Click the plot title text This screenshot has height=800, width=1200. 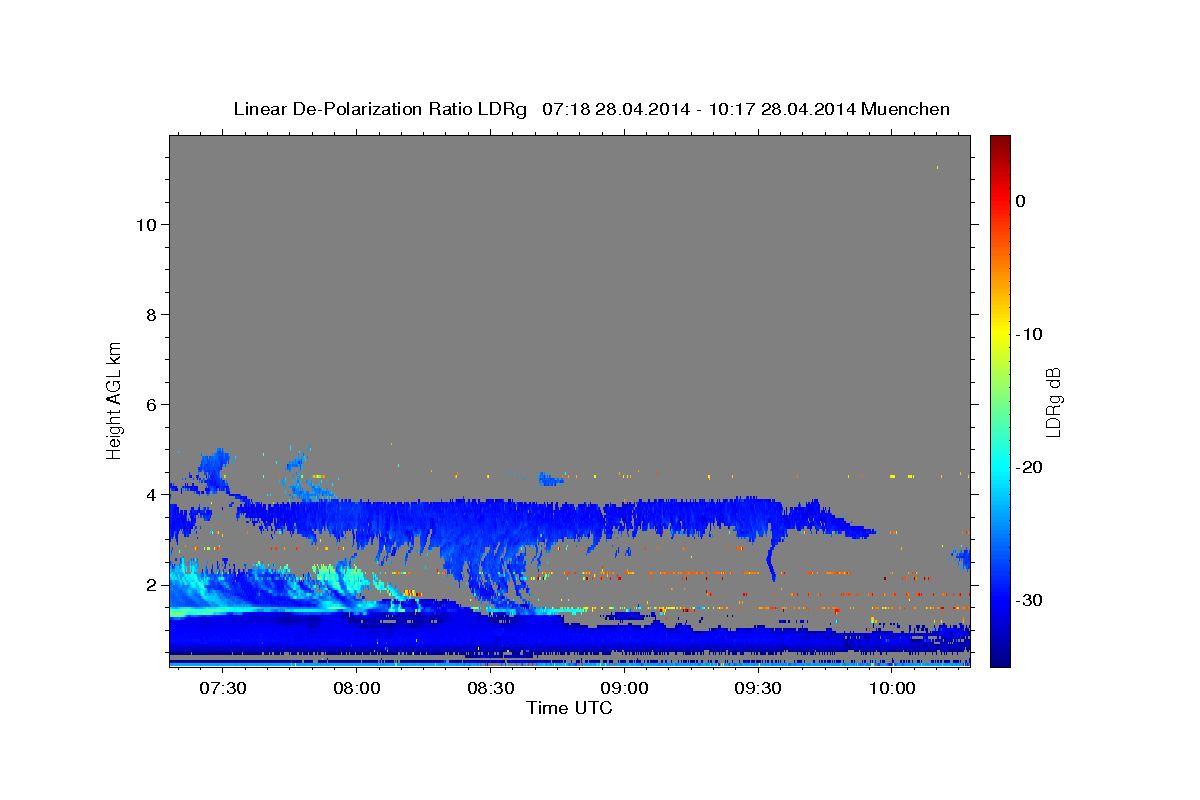pos(591,109)
